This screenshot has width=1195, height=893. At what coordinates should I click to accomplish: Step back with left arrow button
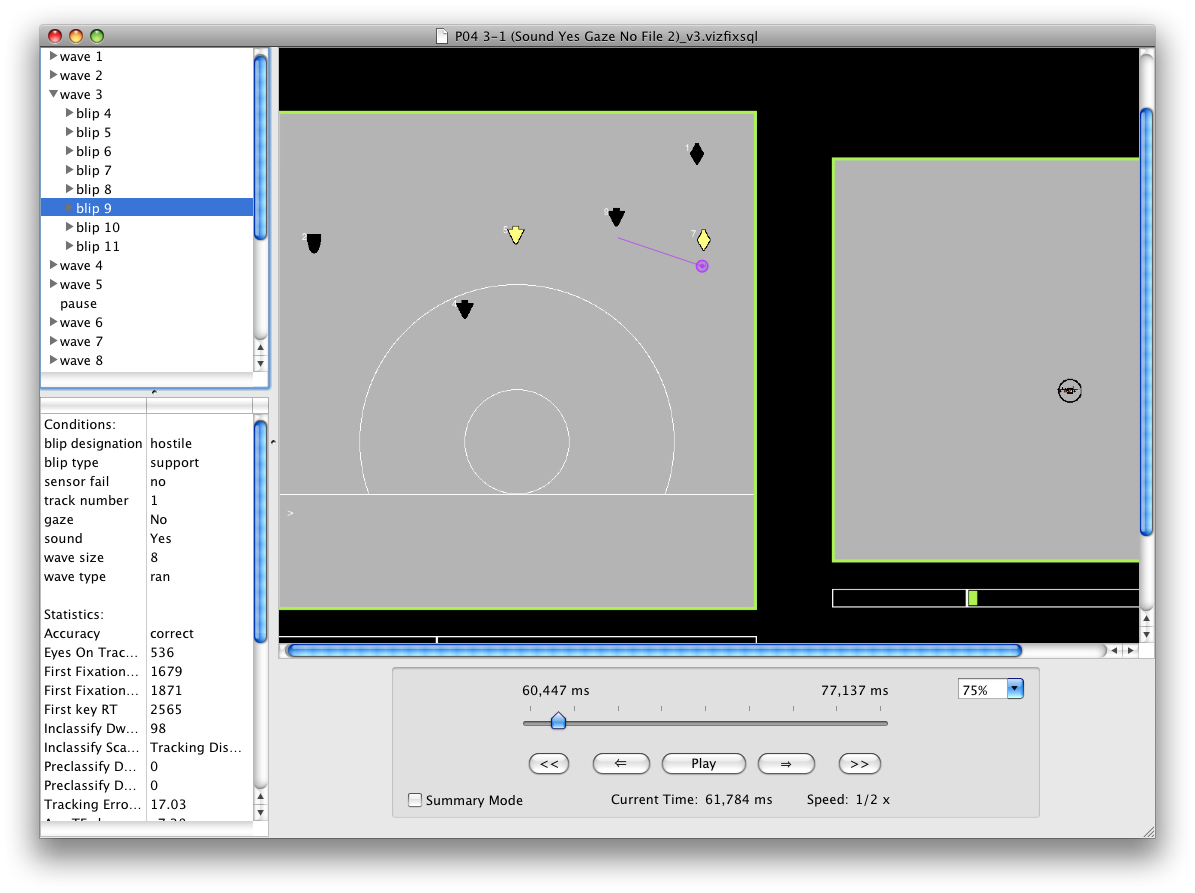pyautogui.click(x=621, y=763)
